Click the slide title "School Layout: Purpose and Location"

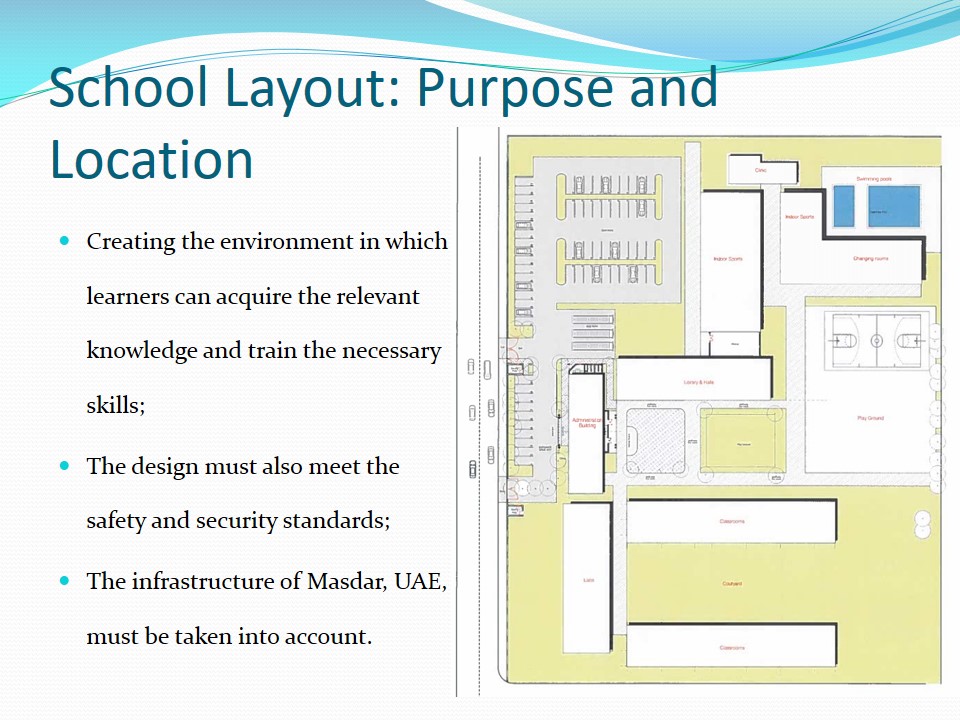click(x=383, y=122)
